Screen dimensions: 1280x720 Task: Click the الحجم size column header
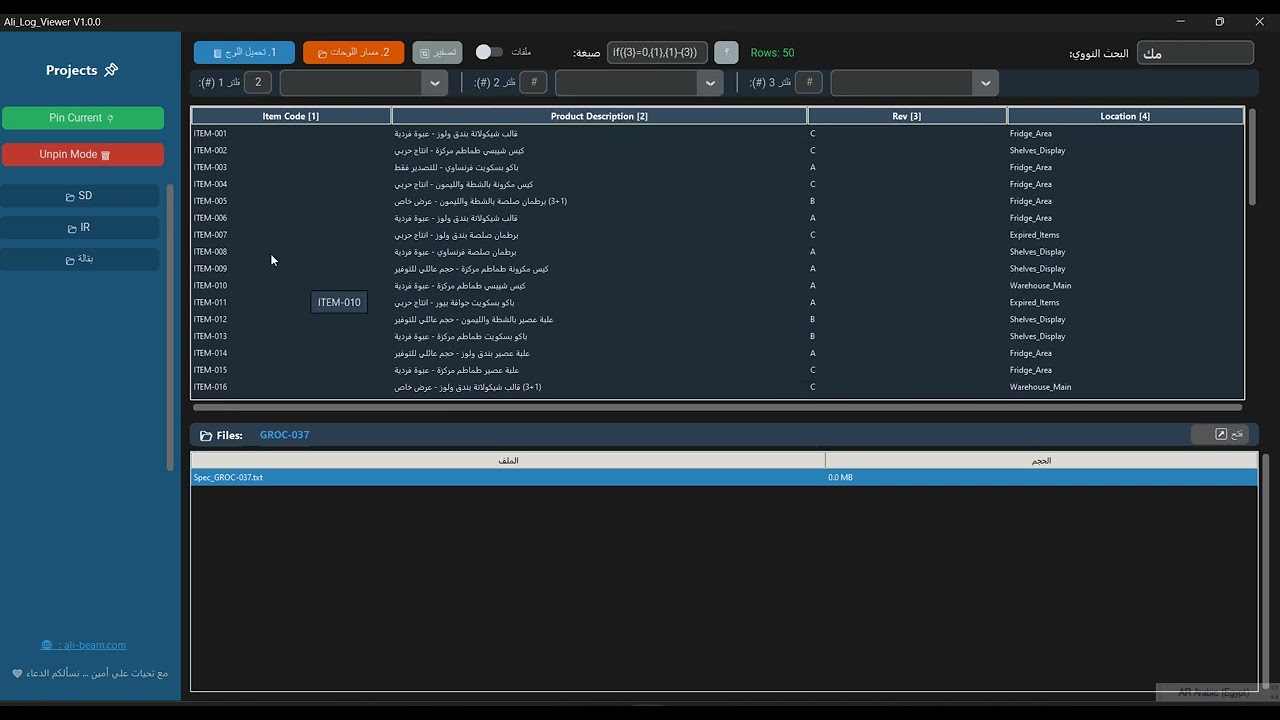coord(1042,461)
